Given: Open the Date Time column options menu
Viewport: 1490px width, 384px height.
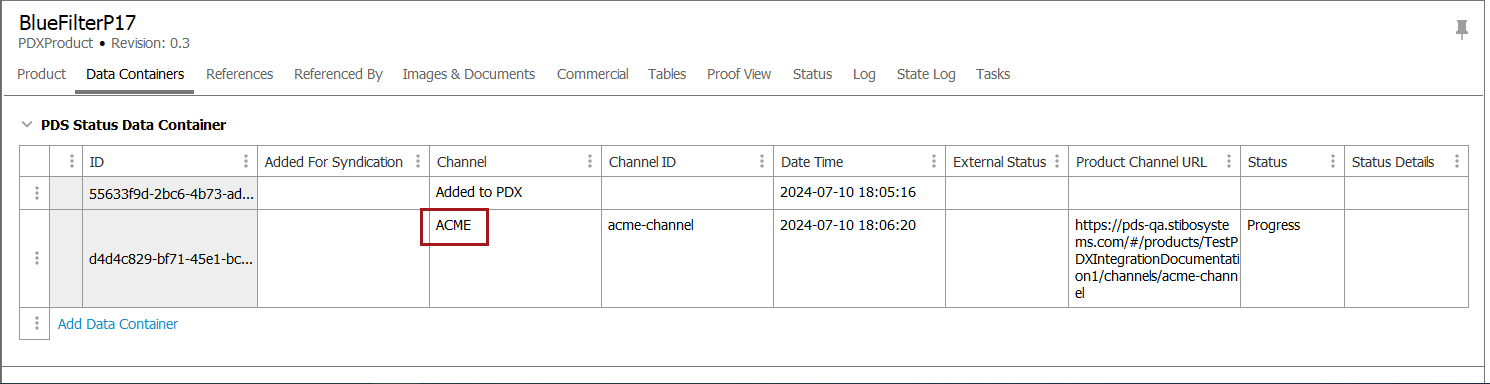Looking at the screenshot, I should [934, 161].
